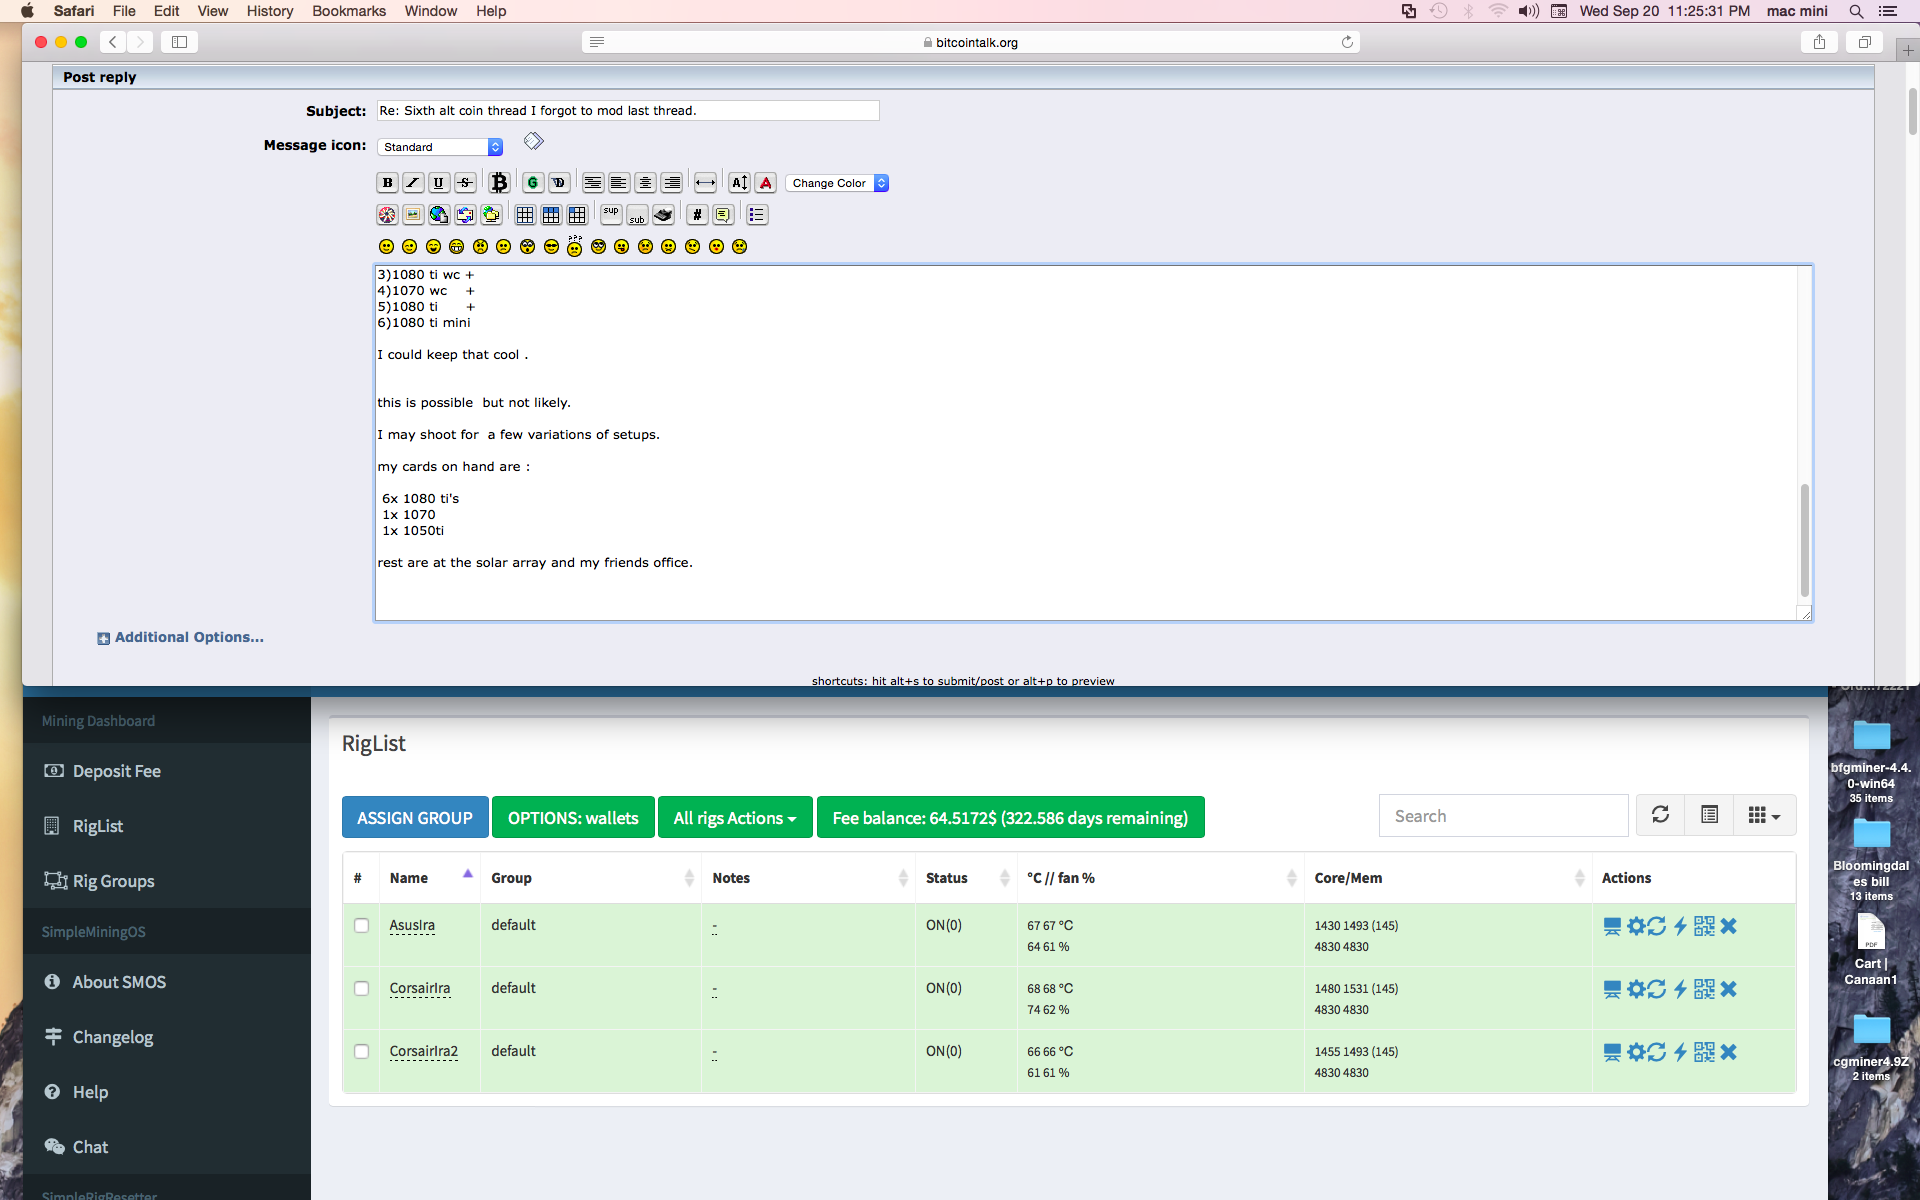Image resolution: width=1920 pixels, height=1200 pixels.
Task: Insert a bulleted list
Action: click(x=757, y=215)
